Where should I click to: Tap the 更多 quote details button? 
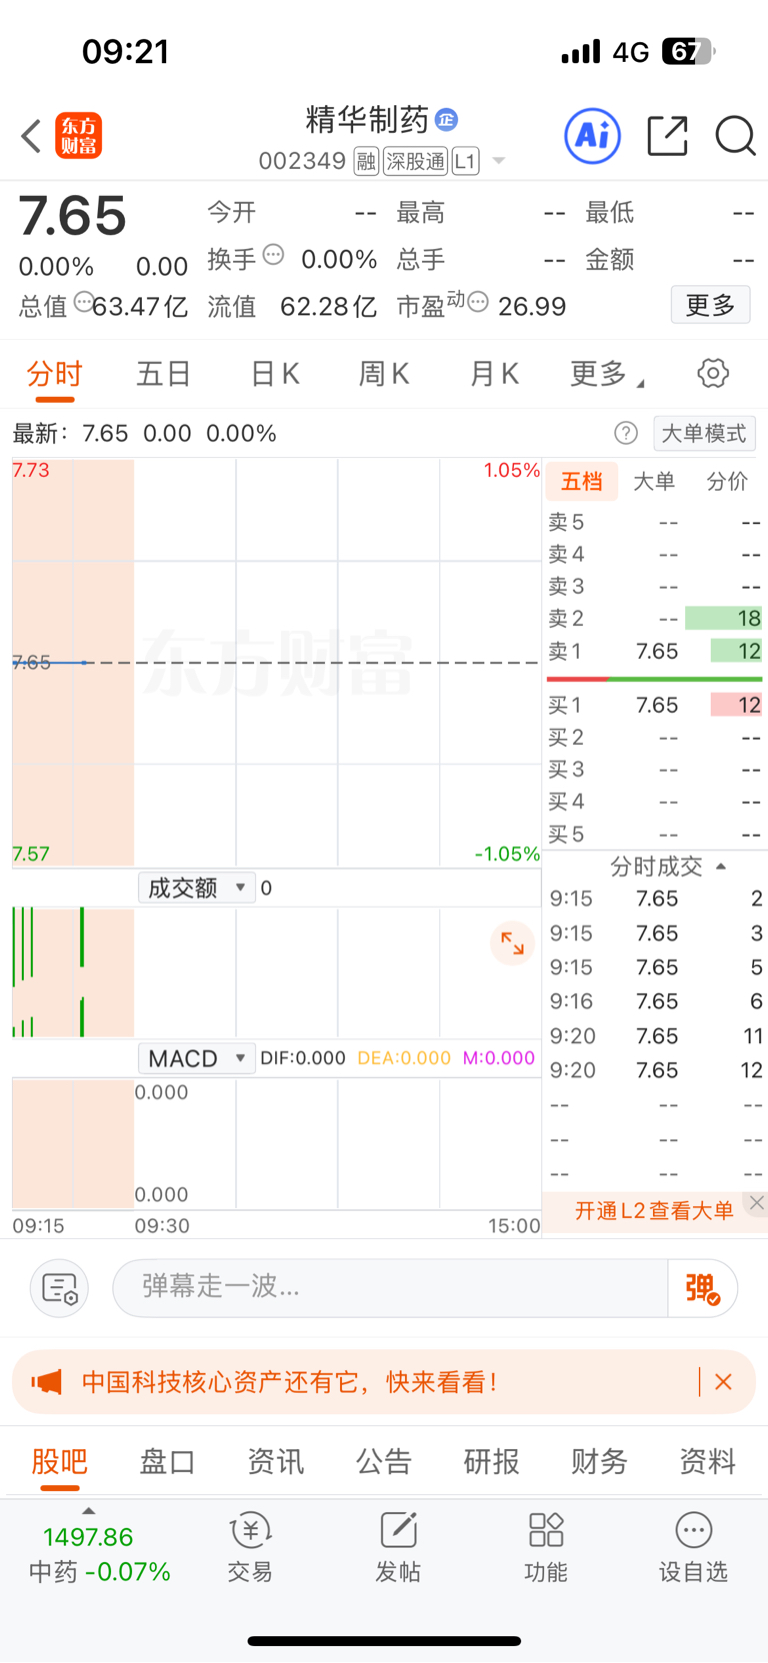(x=710, y=305)
